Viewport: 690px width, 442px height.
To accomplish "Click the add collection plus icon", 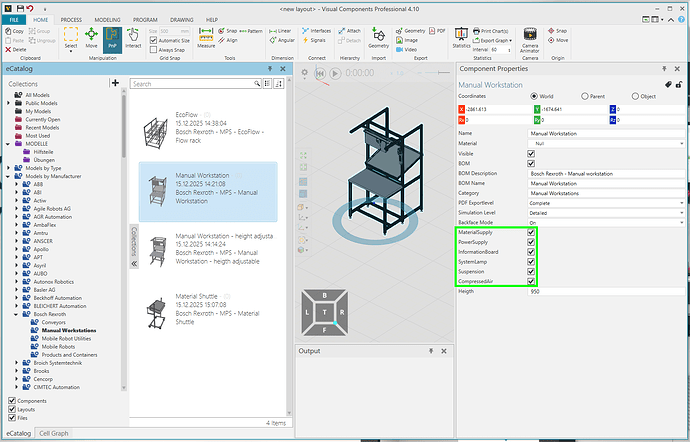I will pyautogui.click(x=115, y=83).
